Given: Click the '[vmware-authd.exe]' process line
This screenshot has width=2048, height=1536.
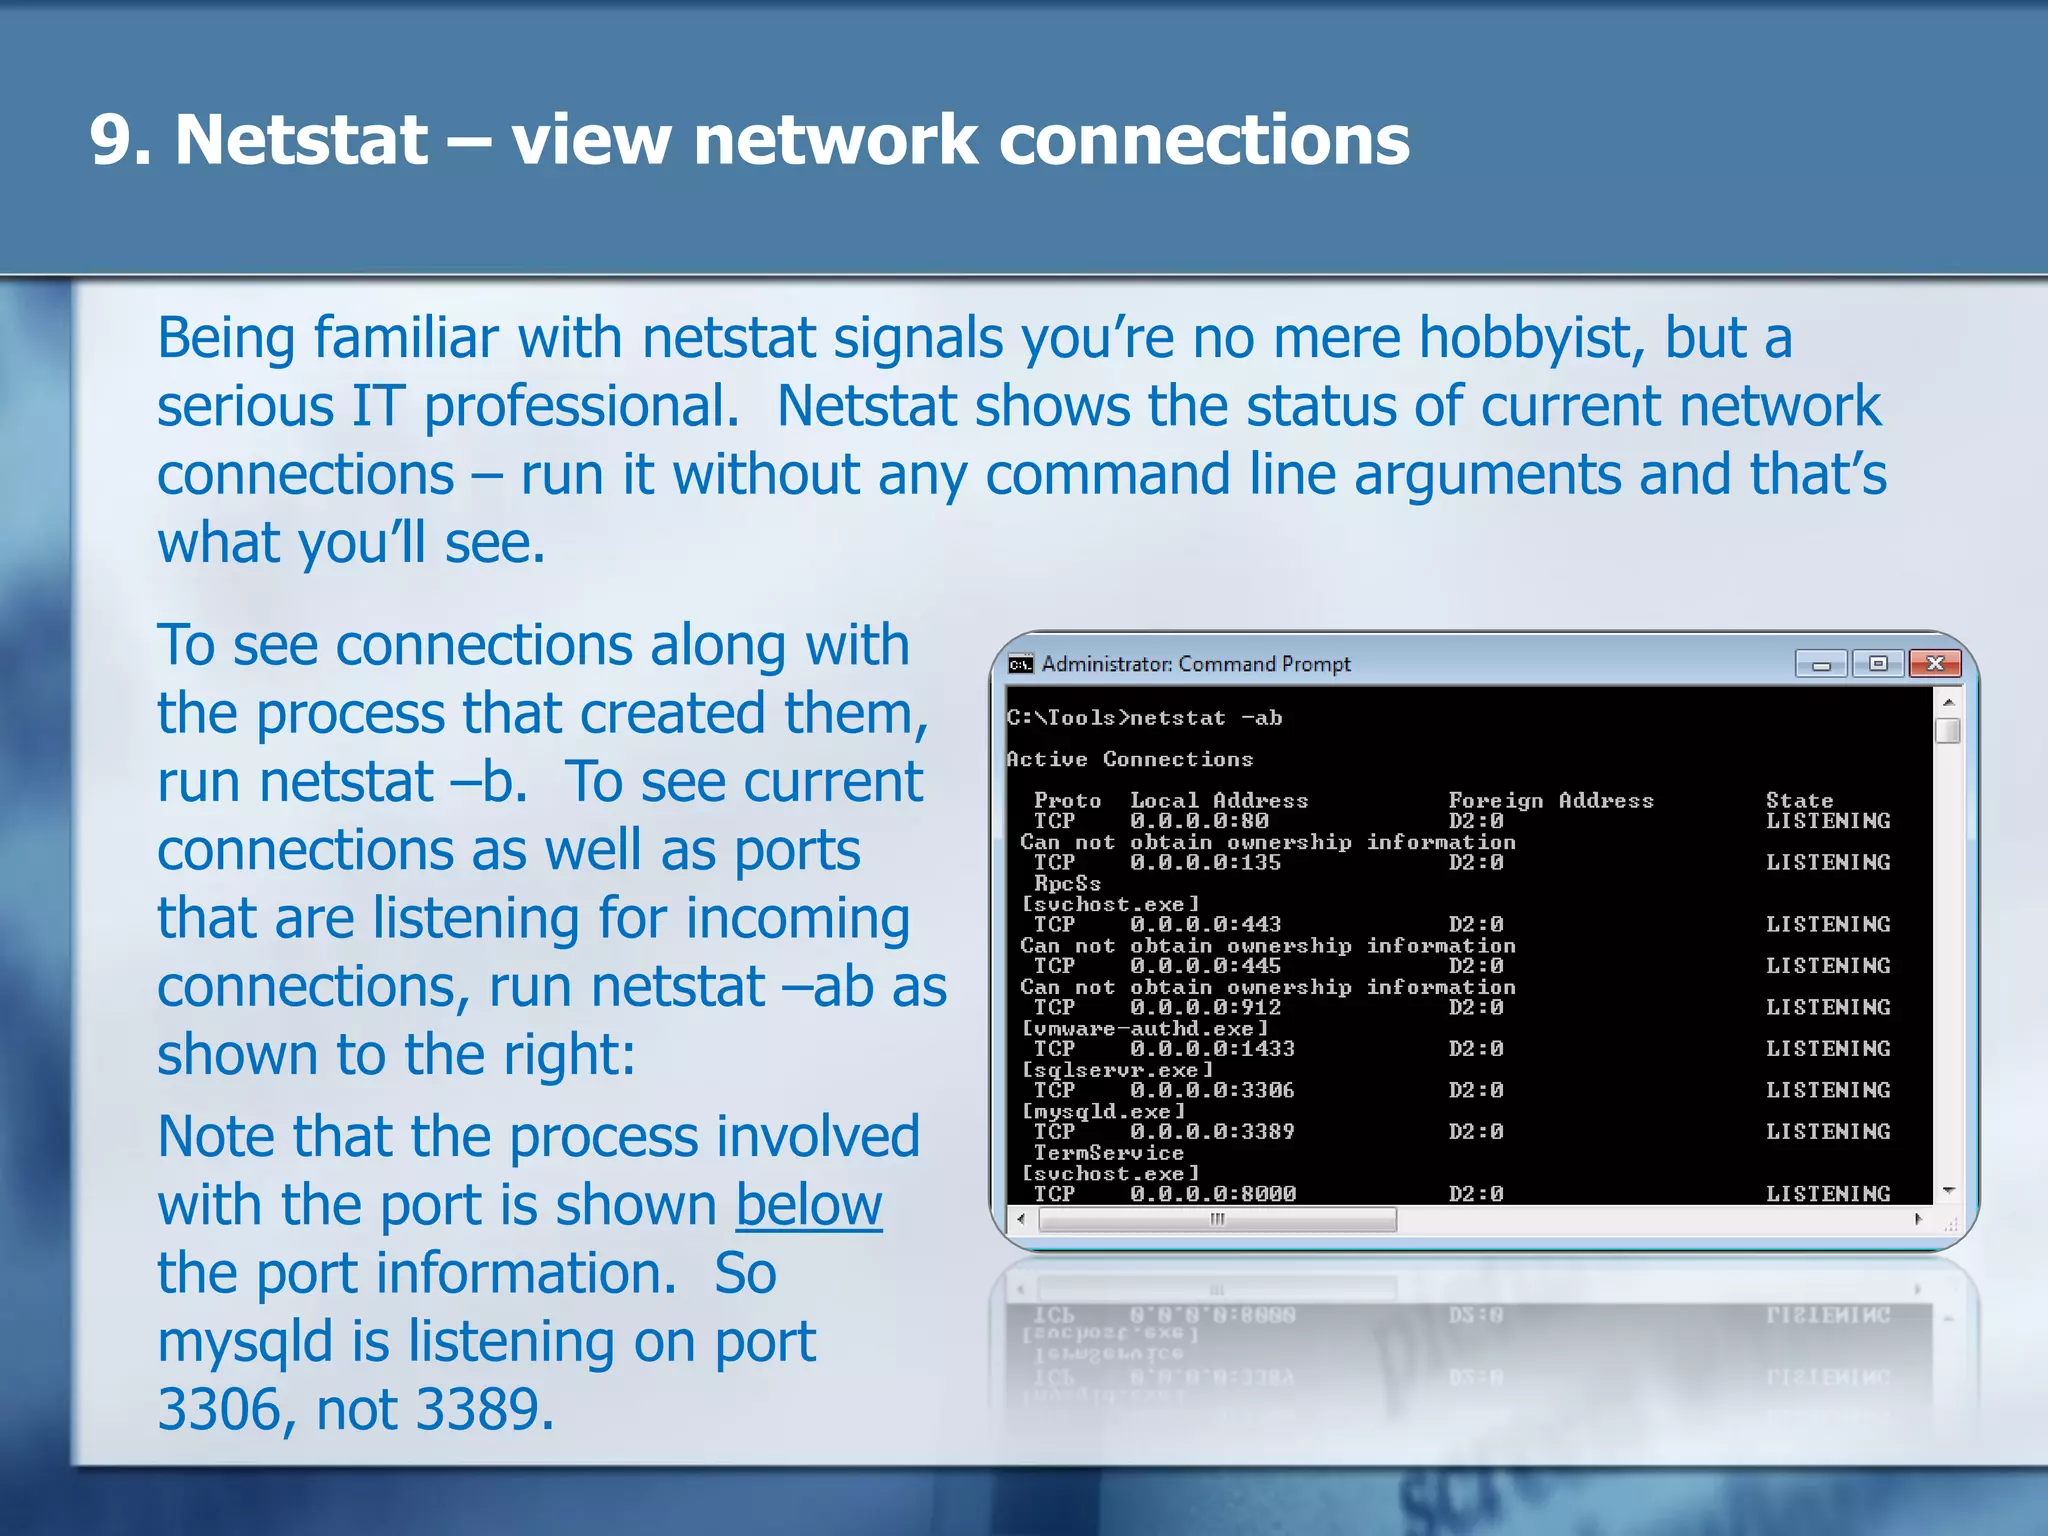Looking at the screenshot, I should pyautogui.click(x=1144, y=1028).
